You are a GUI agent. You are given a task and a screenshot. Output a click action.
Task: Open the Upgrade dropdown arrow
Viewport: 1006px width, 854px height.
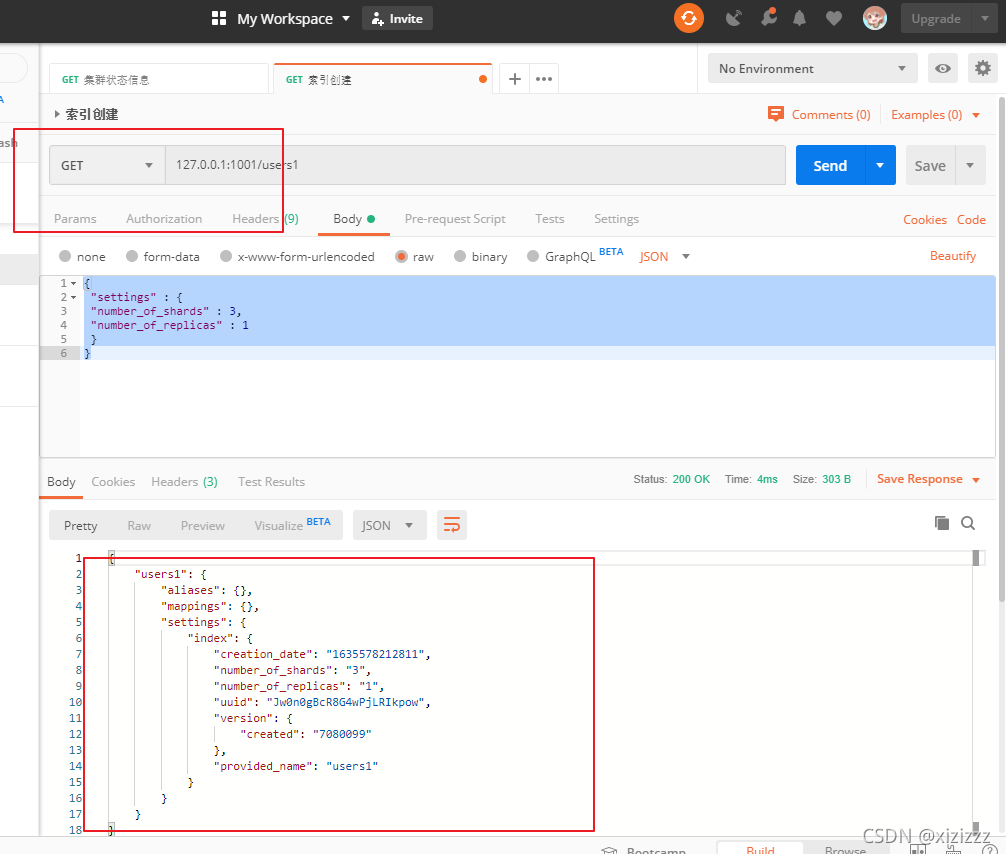coord(985,19)
